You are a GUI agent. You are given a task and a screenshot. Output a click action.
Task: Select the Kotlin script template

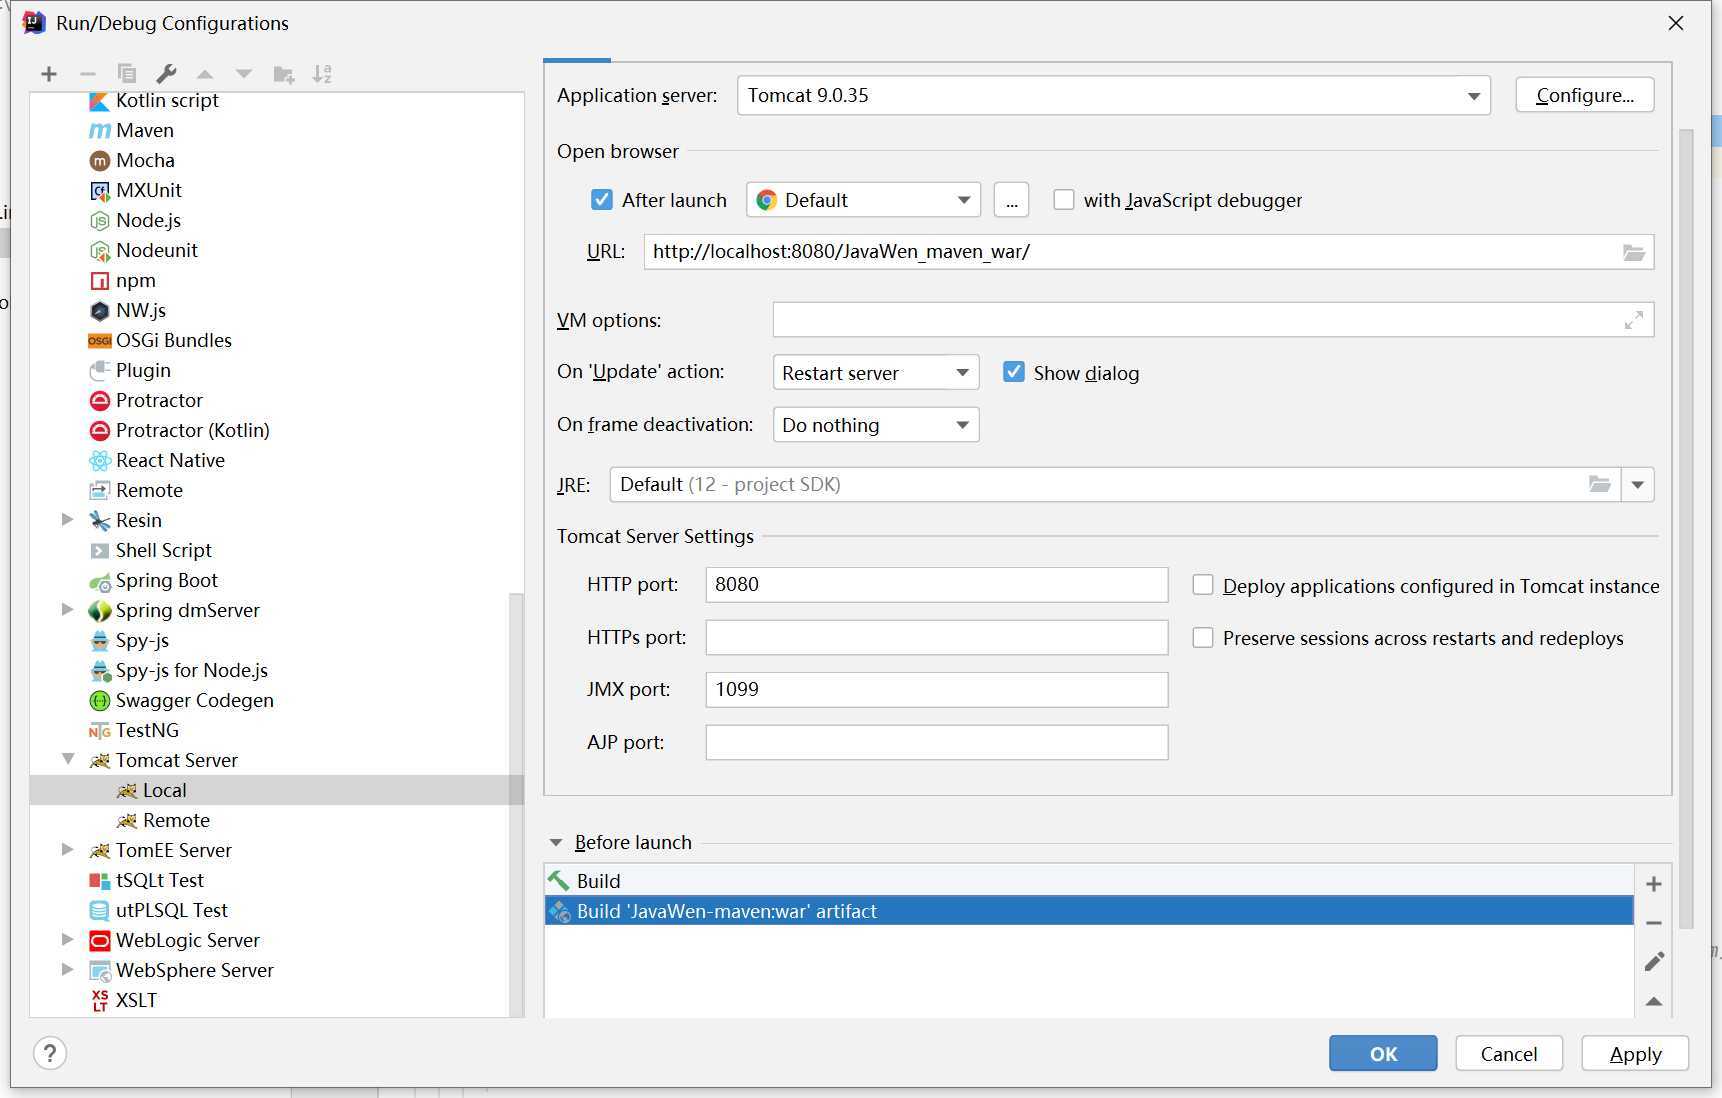tap(167, 100)
